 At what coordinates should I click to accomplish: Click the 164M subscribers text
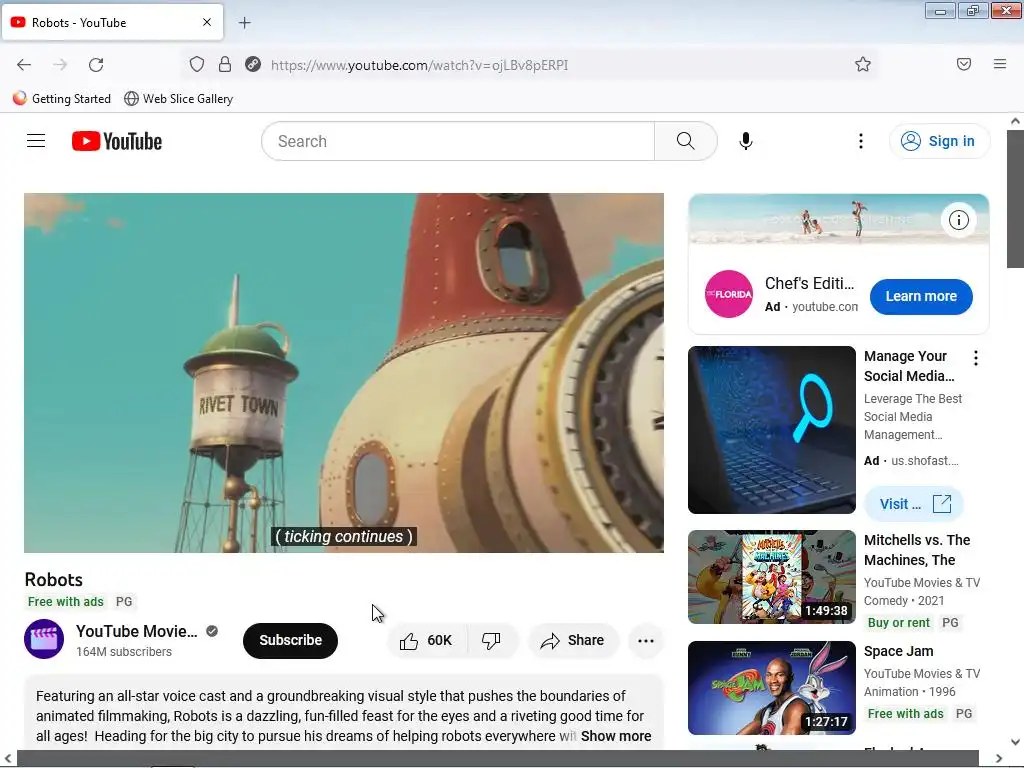tap(124, 652)
